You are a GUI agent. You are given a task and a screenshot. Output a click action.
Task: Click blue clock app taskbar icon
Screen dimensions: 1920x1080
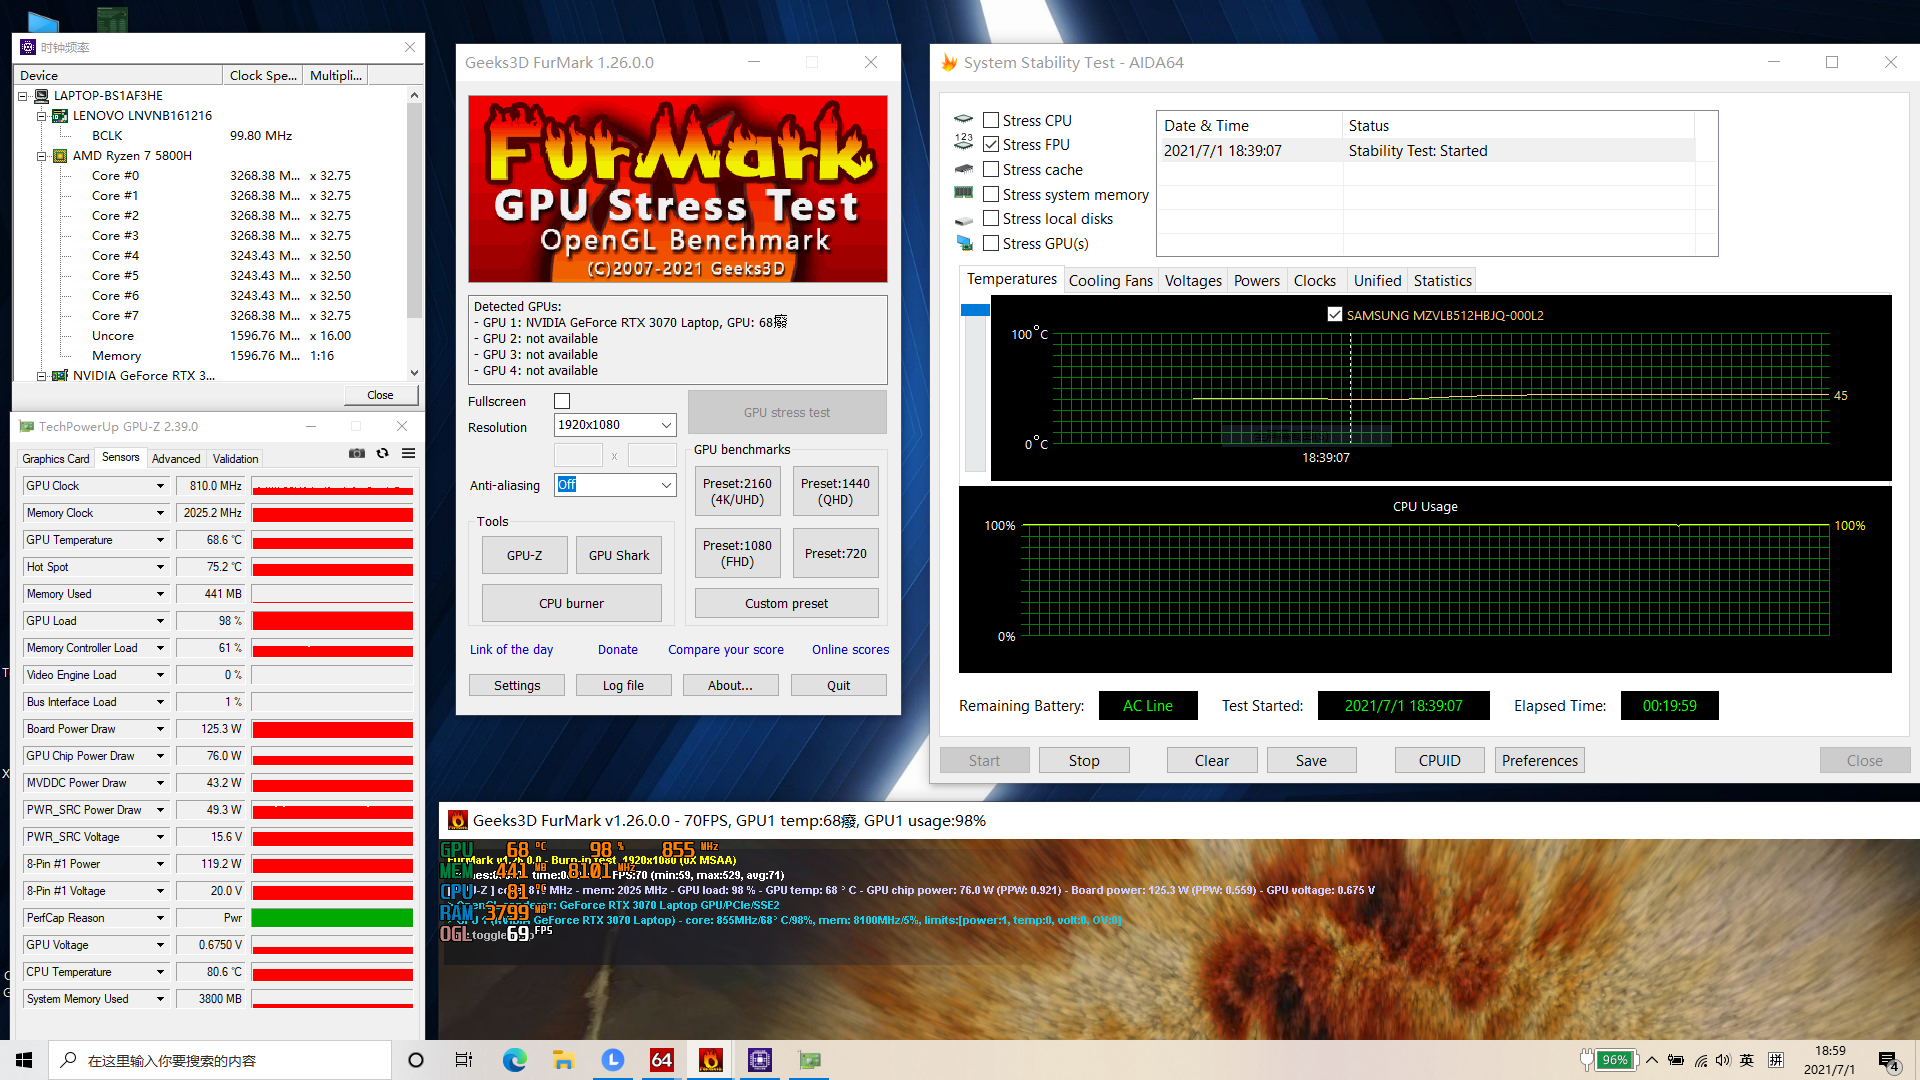pos(612,1060)
